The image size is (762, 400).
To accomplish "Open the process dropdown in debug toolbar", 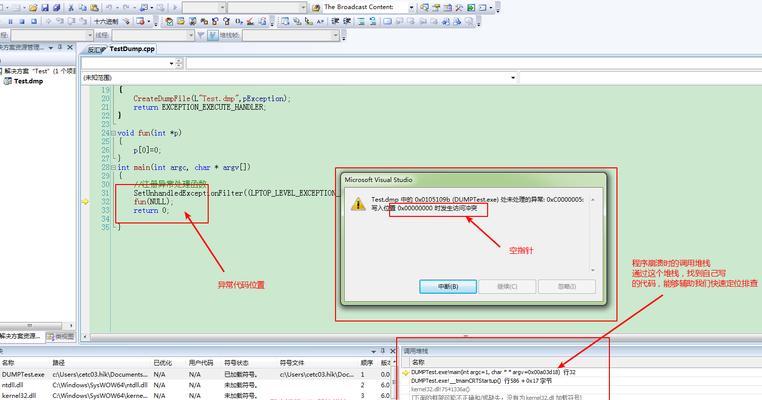I will [89, 35].
